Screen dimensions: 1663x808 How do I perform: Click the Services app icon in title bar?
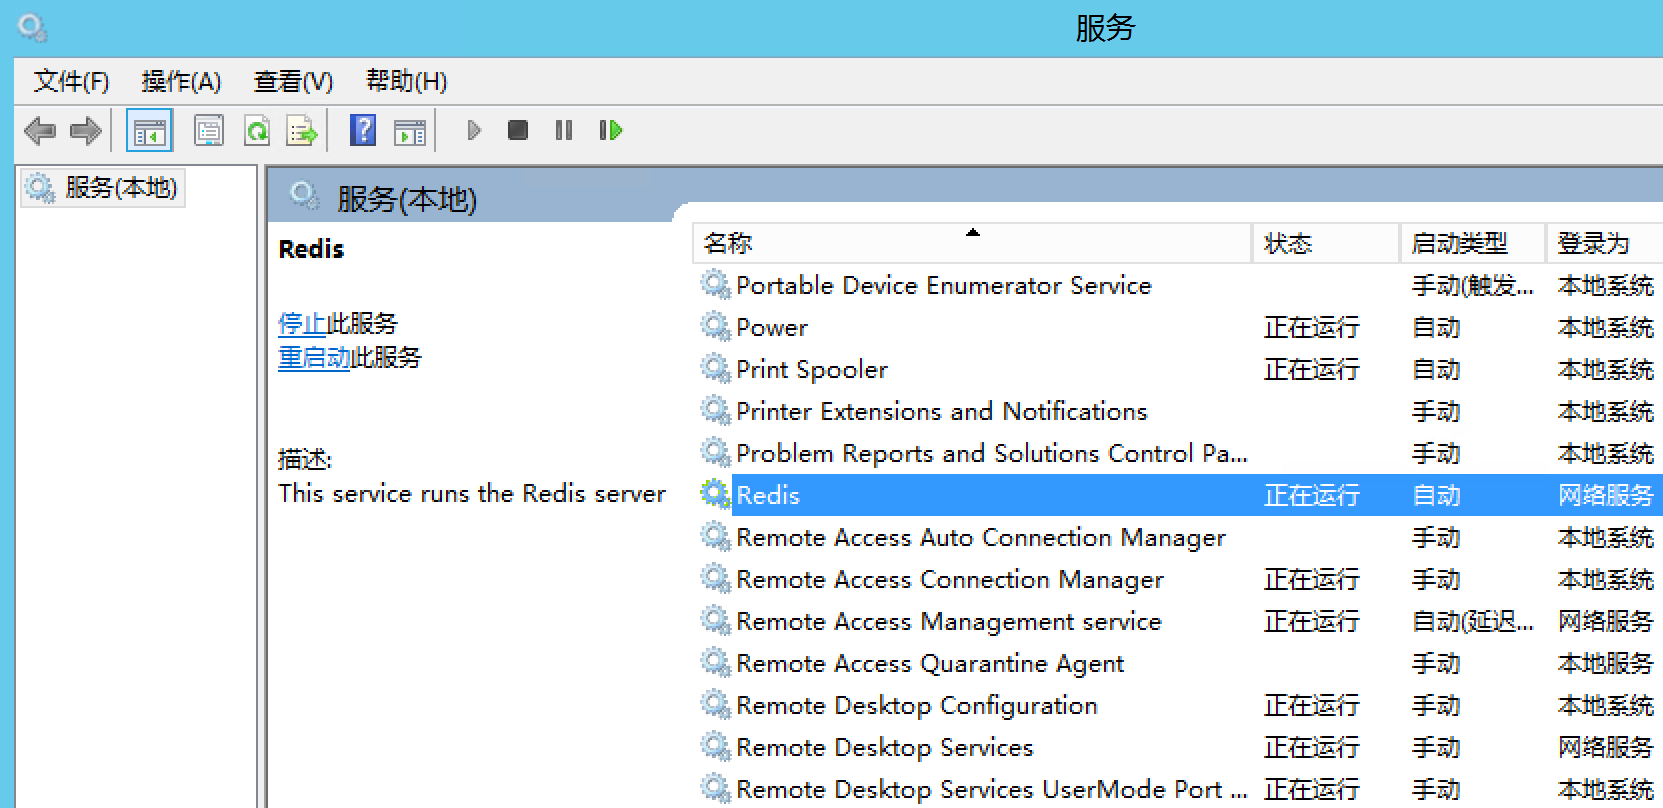point(33,27)
